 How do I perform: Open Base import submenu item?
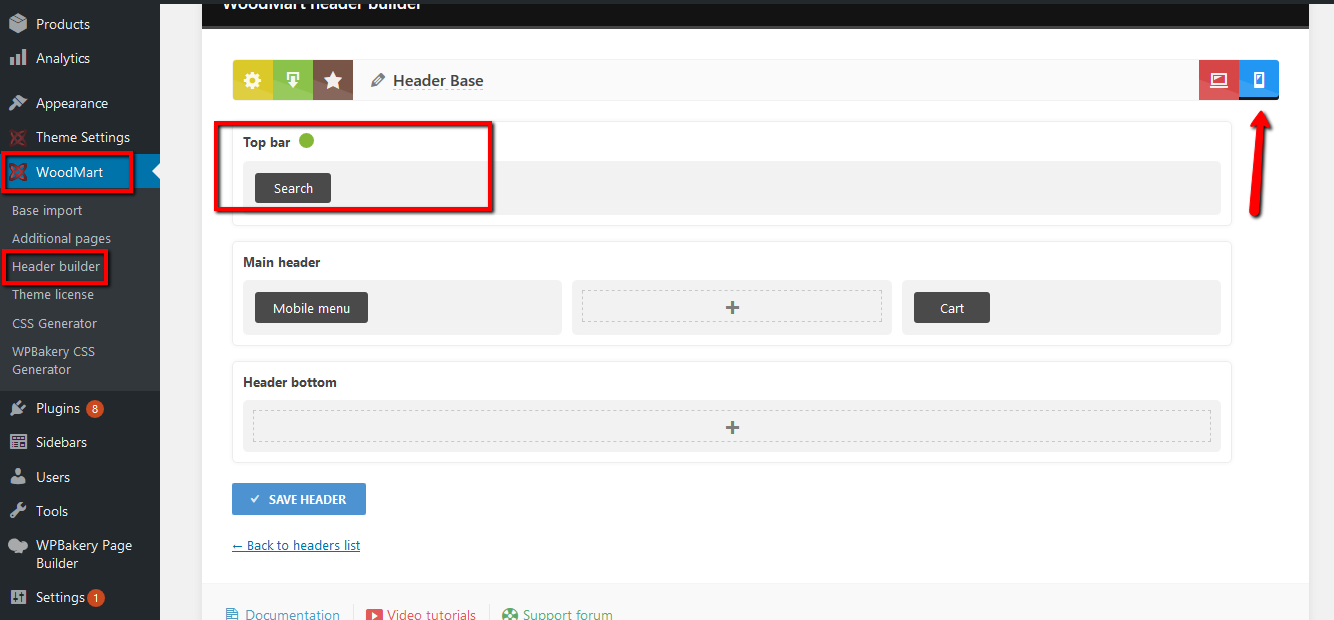click(x=47, y=211)
